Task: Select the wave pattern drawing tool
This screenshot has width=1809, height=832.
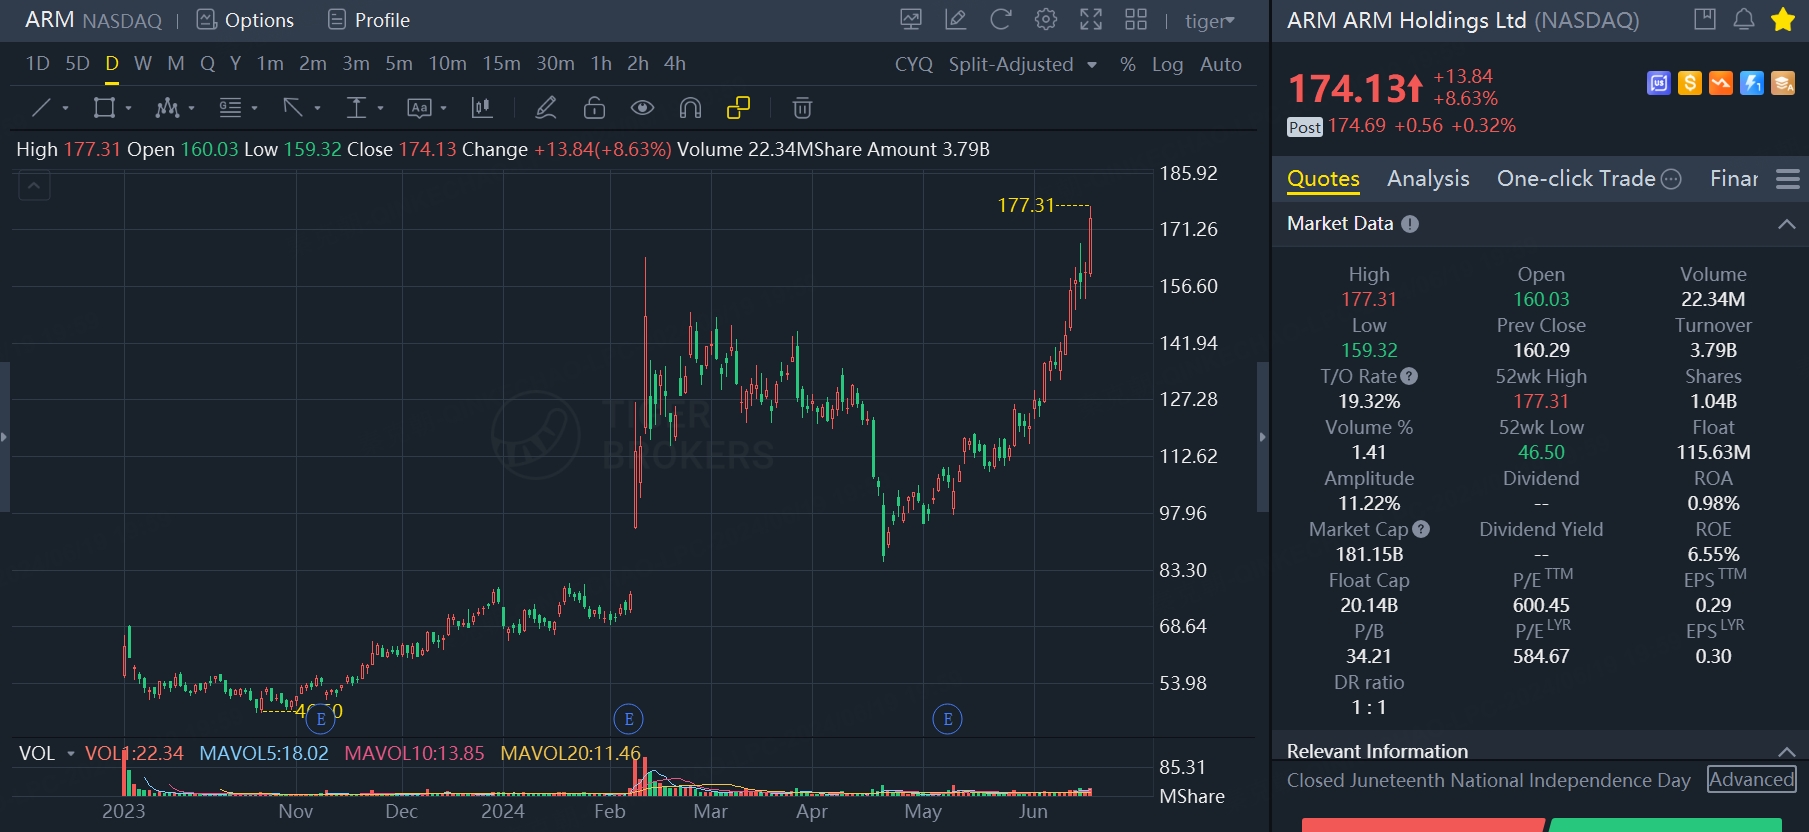Action: coord(167,108)
